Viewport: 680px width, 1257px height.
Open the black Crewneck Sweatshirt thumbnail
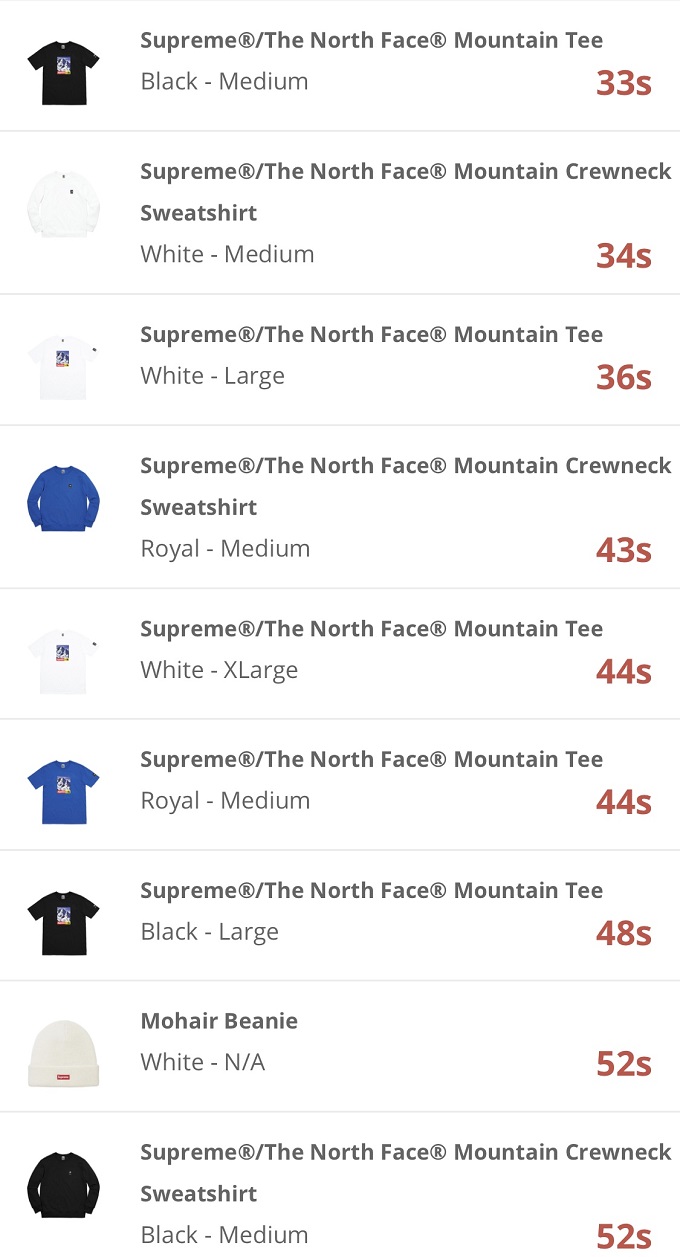(63, 1185)
